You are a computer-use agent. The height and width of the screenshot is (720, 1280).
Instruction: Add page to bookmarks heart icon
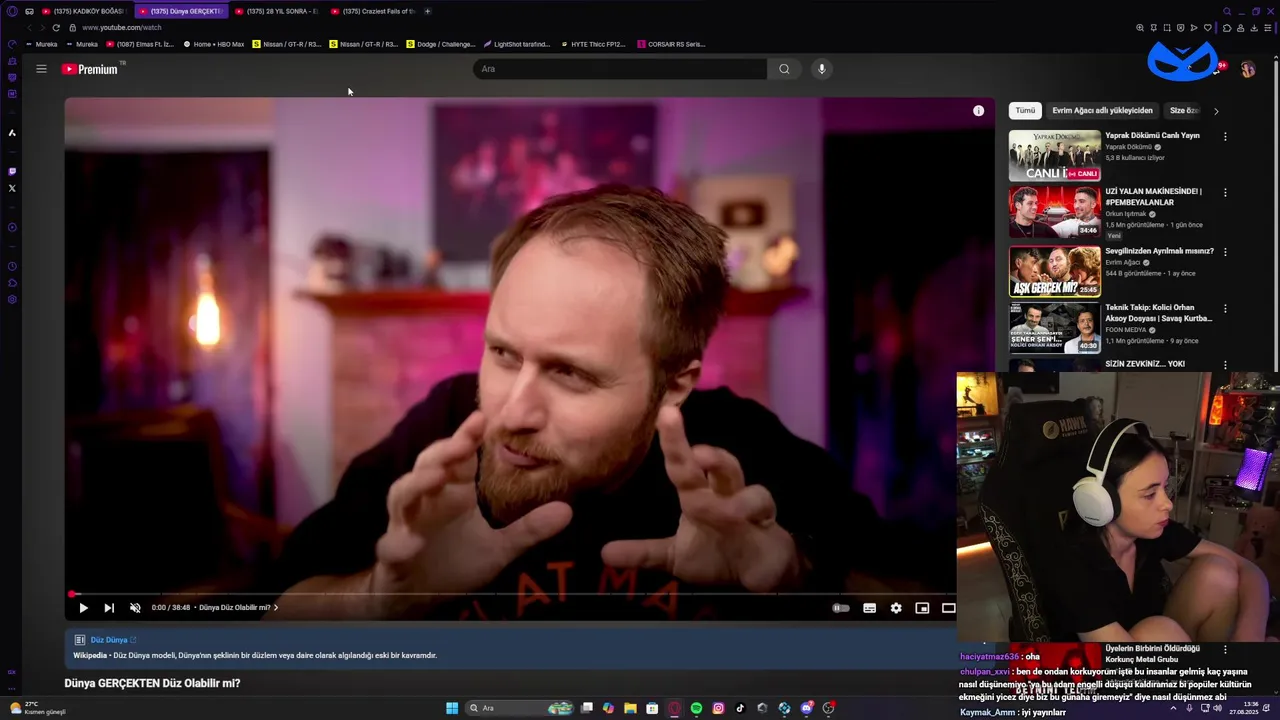1207,28
